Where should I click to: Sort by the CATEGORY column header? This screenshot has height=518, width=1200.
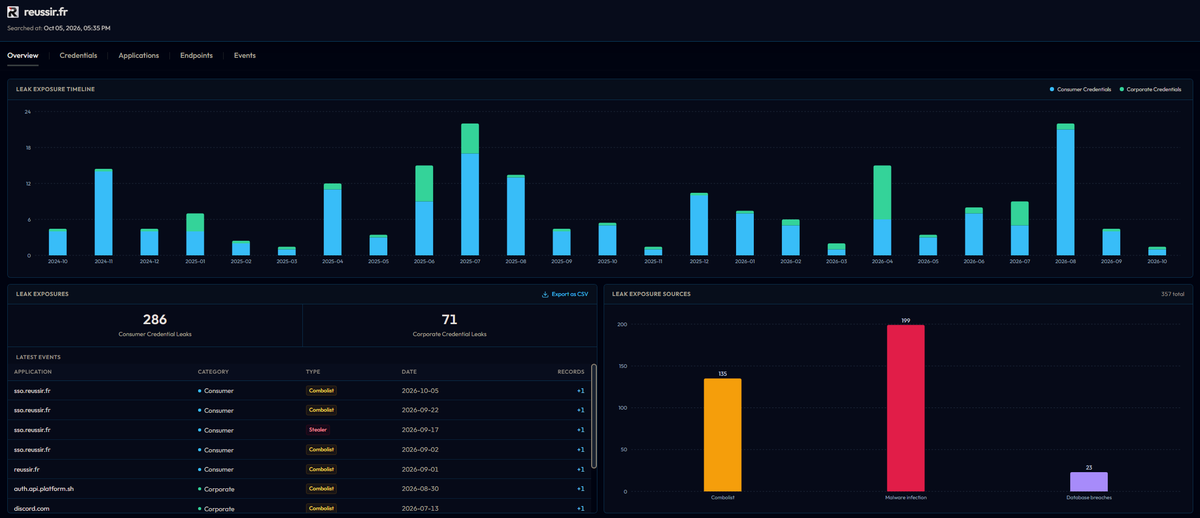click(x=214, y=371)
